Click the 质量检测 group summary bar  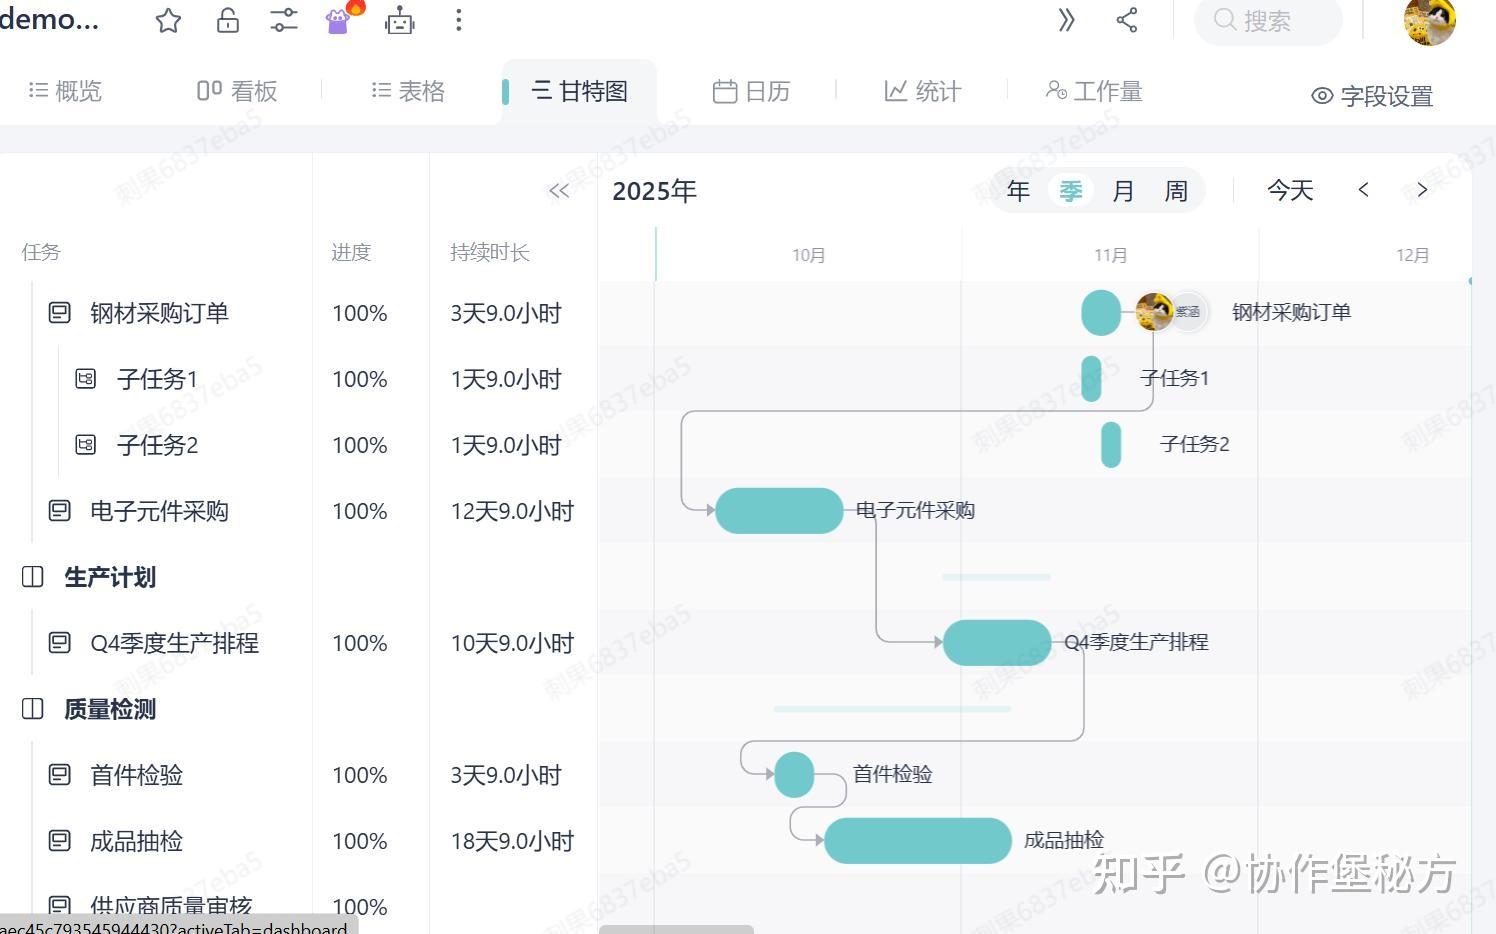[892, 709]
